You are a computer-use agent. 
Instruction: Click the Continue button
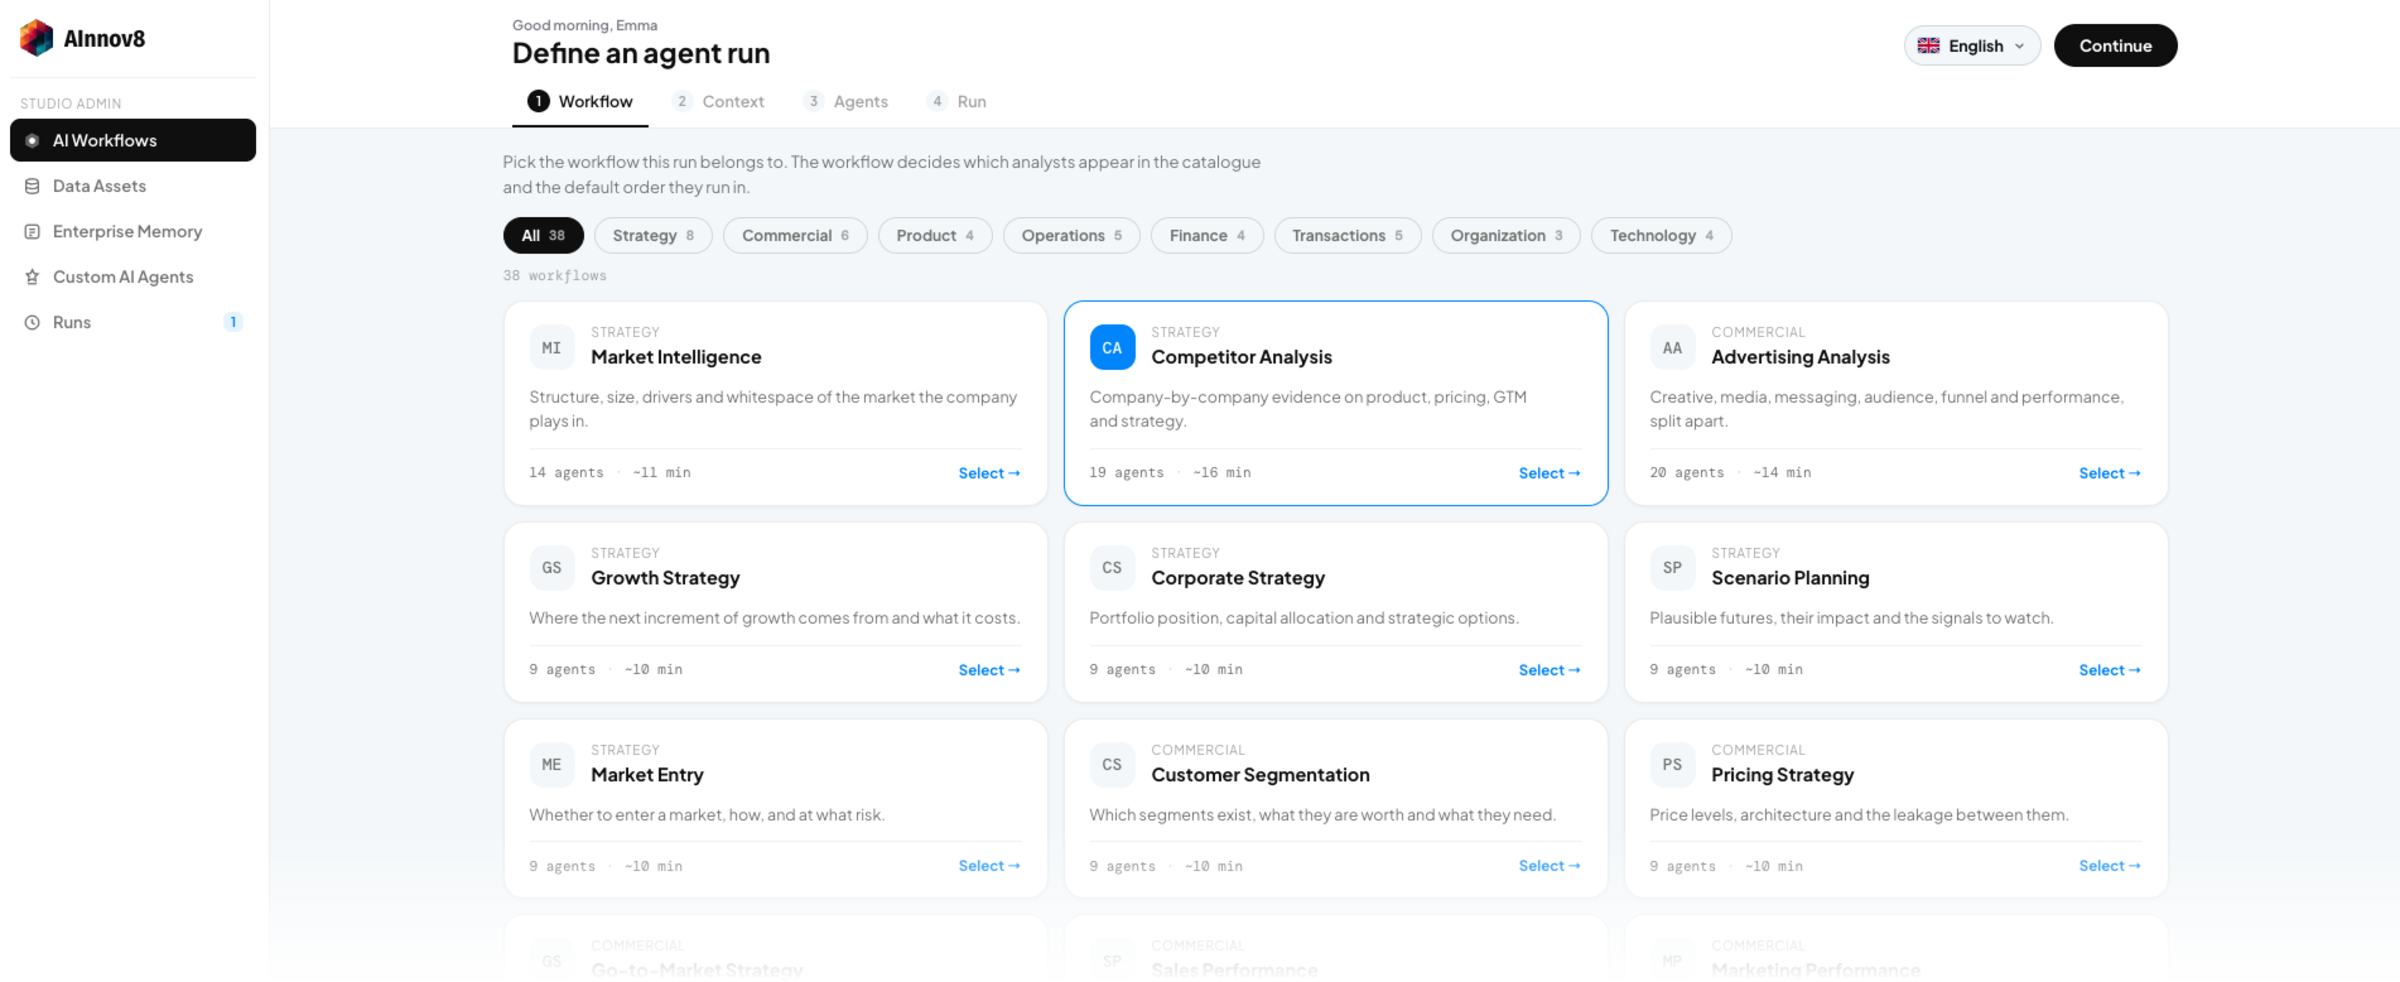[2115, 45]
